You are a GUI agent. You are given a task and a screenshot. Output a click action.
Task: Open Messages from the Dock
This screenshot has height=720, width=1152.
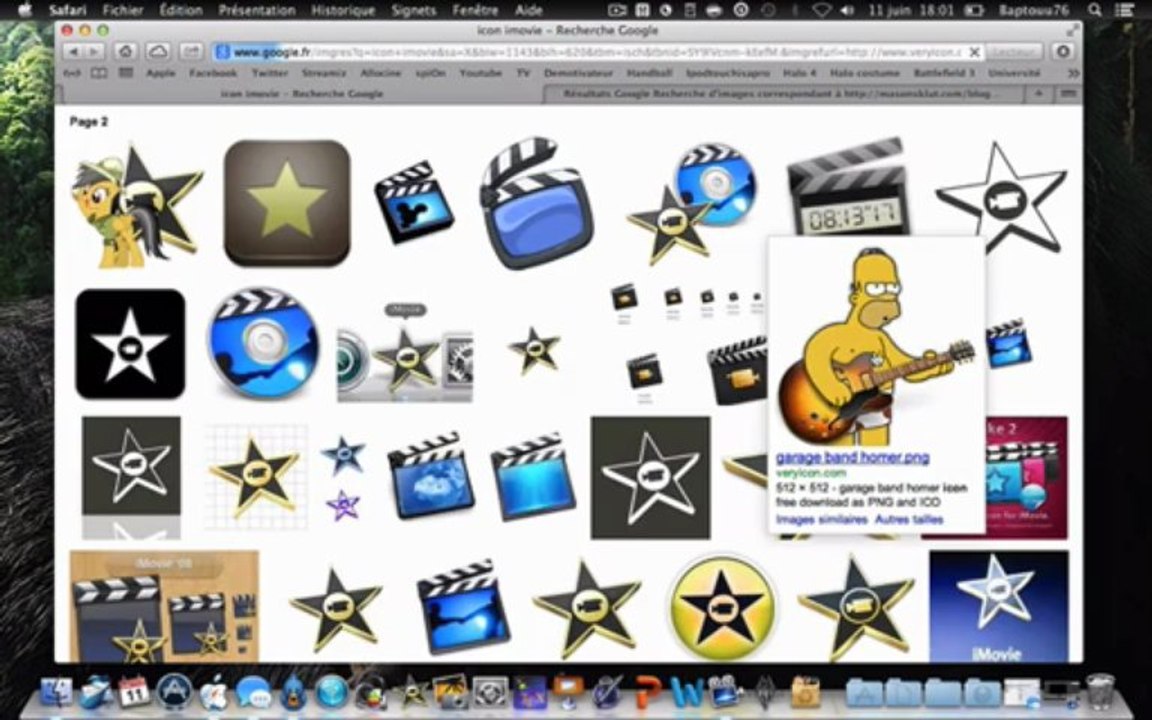(252, 693)
